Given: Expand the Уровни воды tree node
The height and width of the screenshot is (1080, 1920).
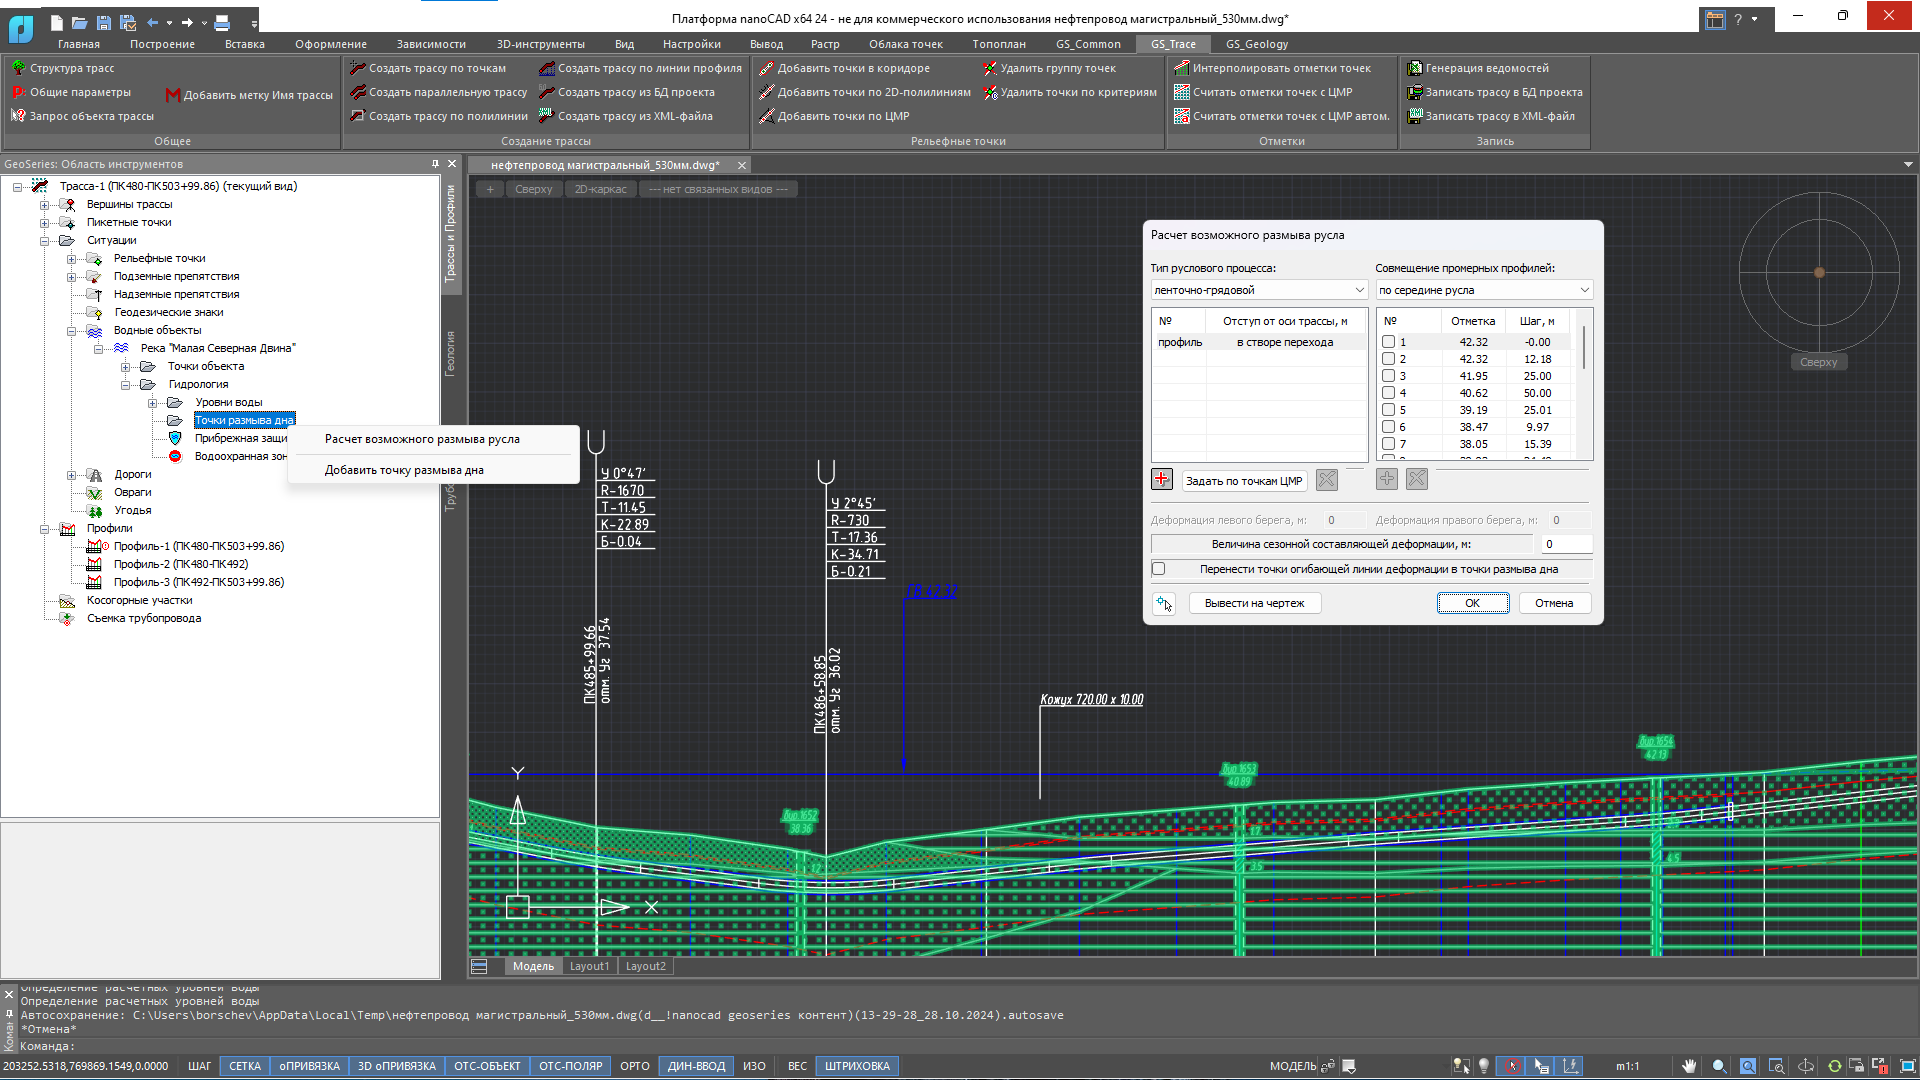Looking at the screenshot, I should pyautogui.click(x=152, y=402).
